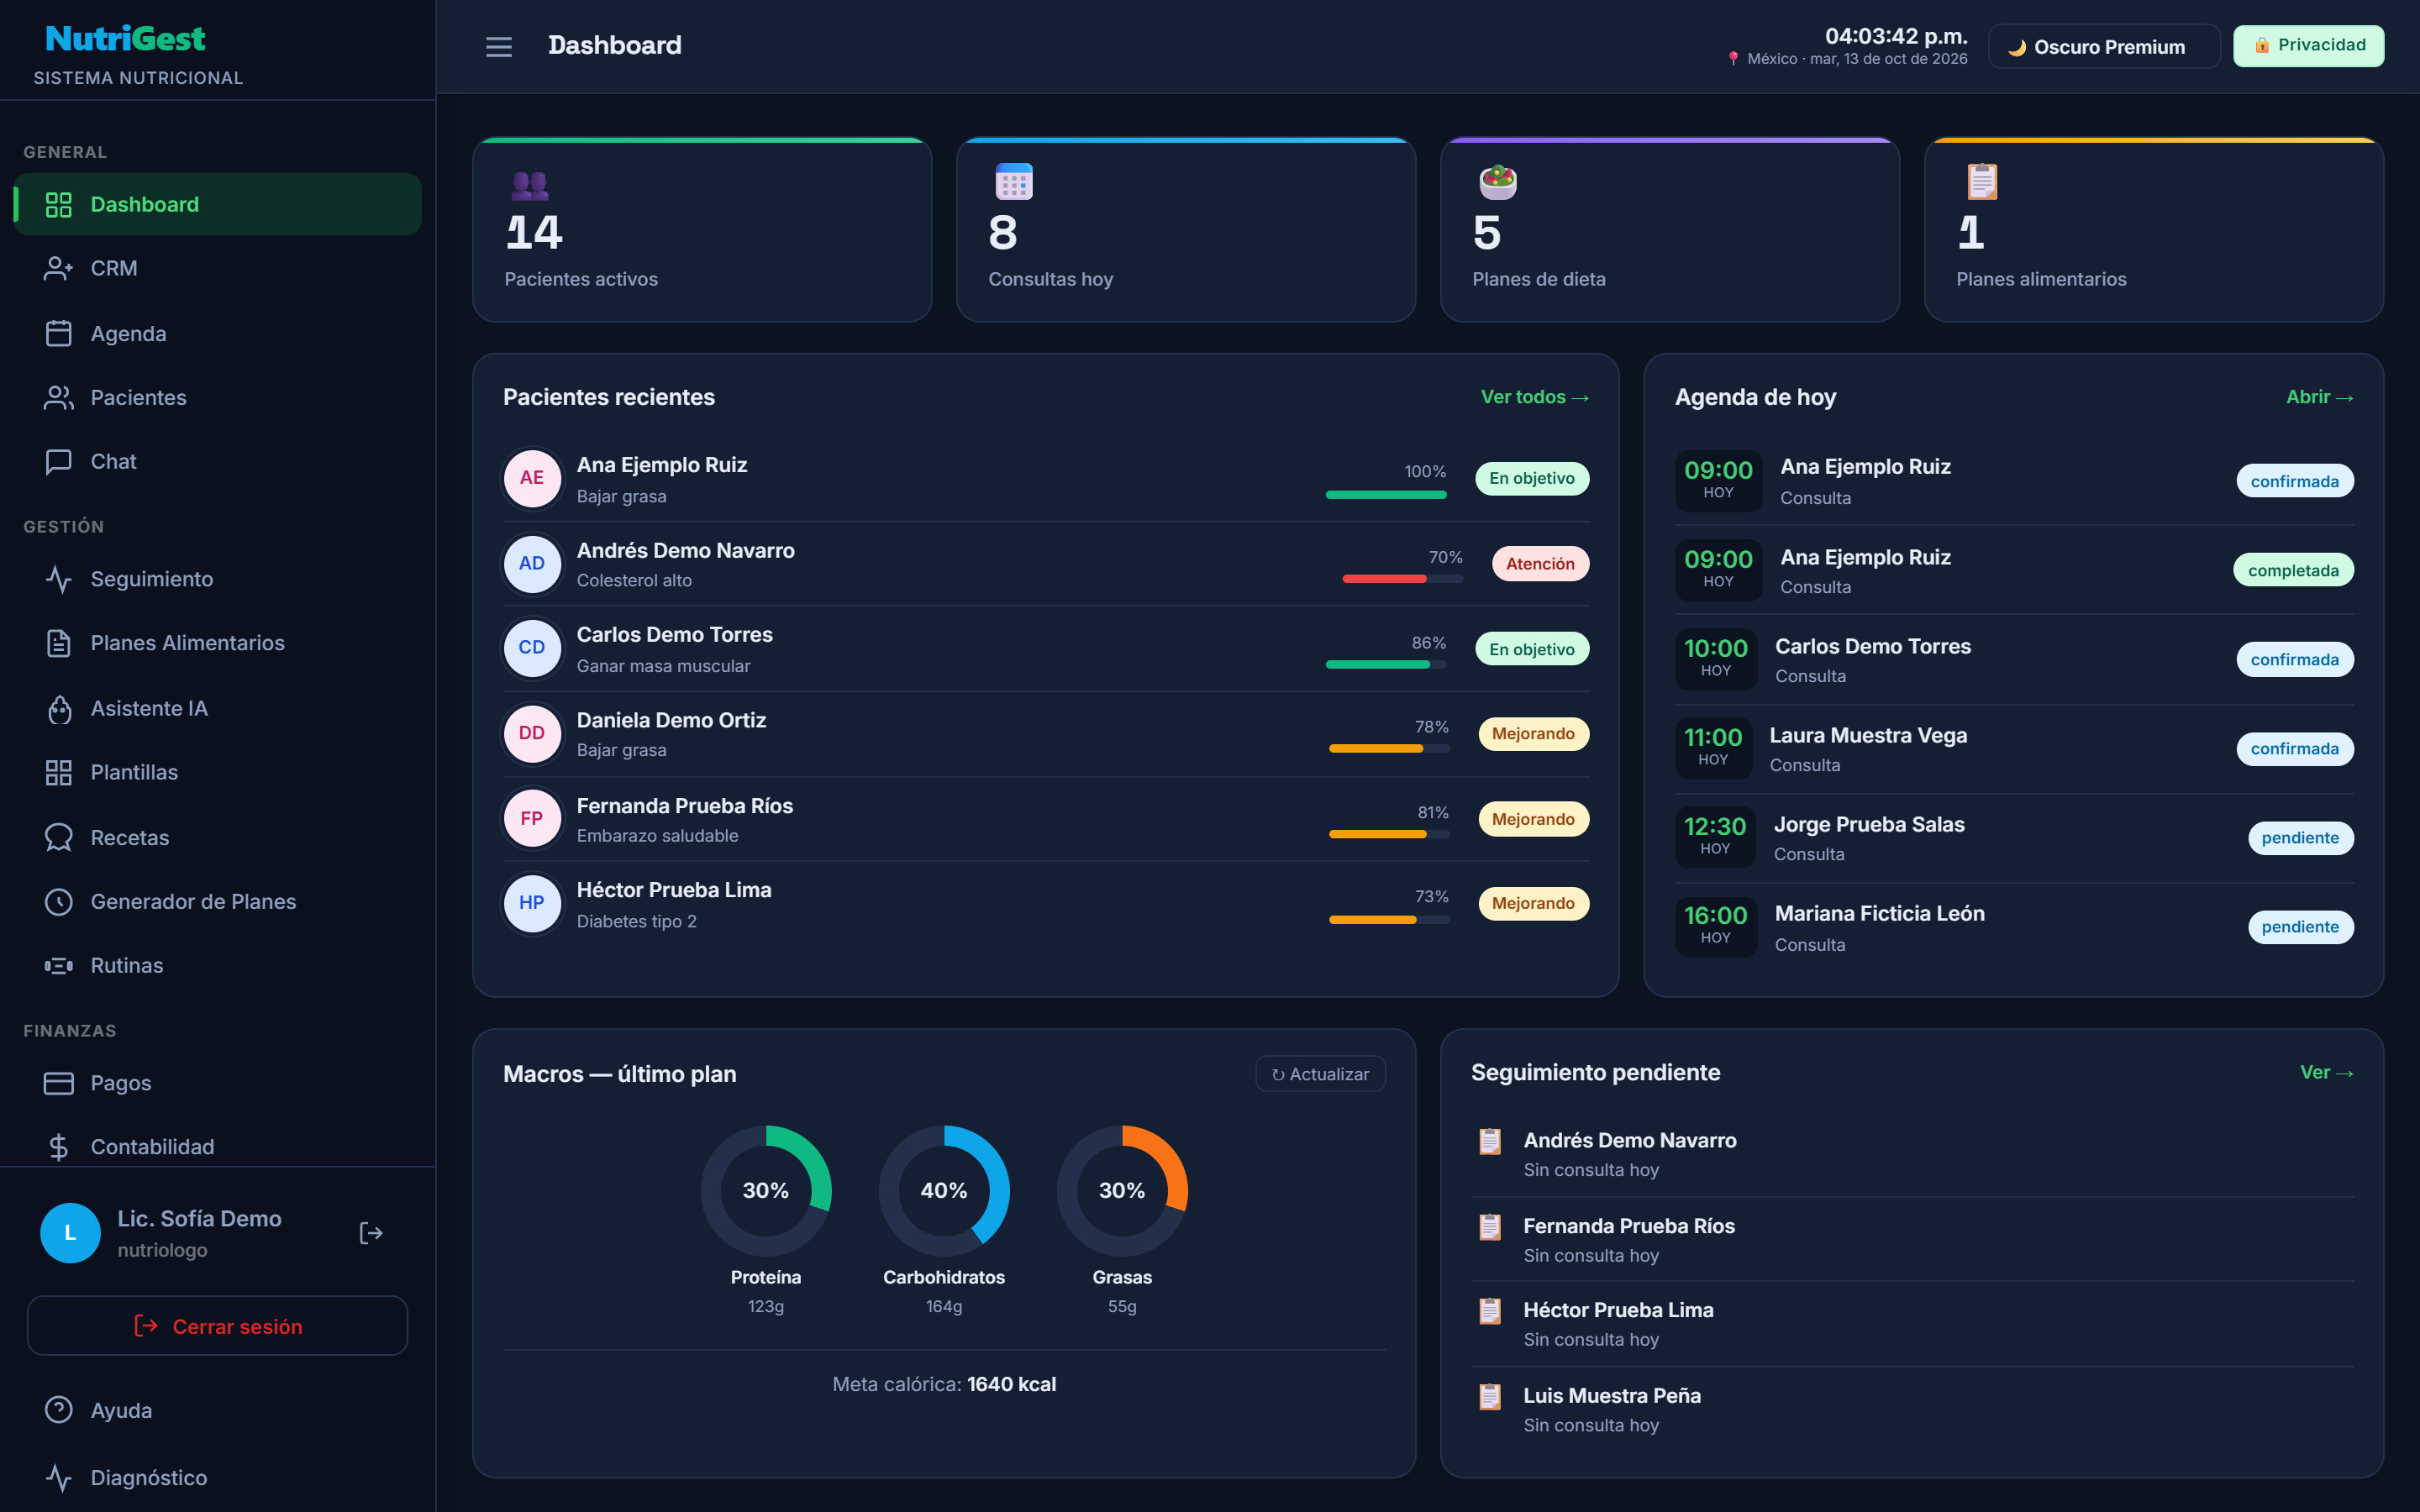
Task: Click the Chat bubble icon
Action: [x=58, y=461]
